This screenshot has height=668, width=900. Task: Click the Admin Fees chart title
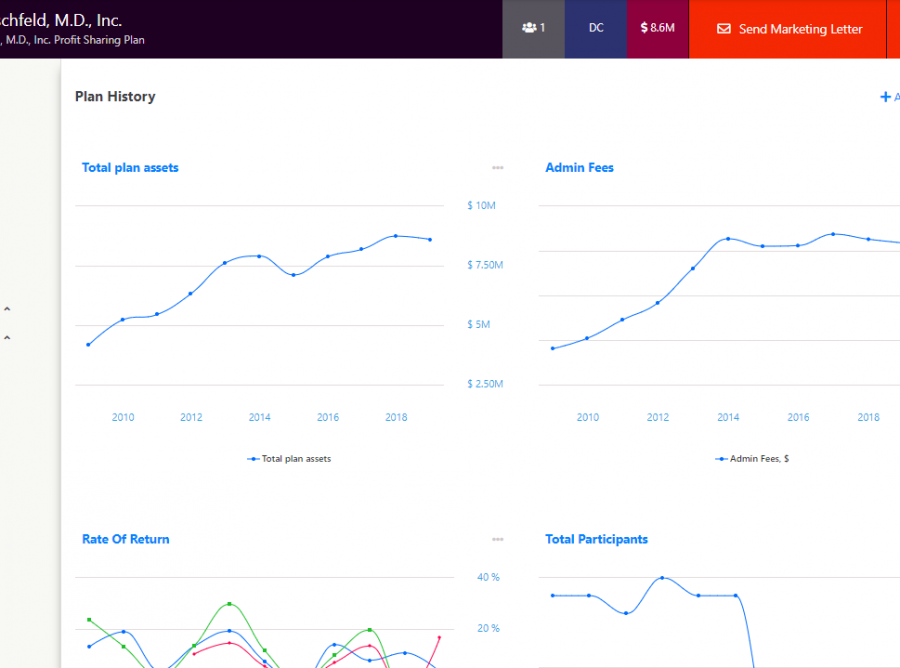click(579, 168)
